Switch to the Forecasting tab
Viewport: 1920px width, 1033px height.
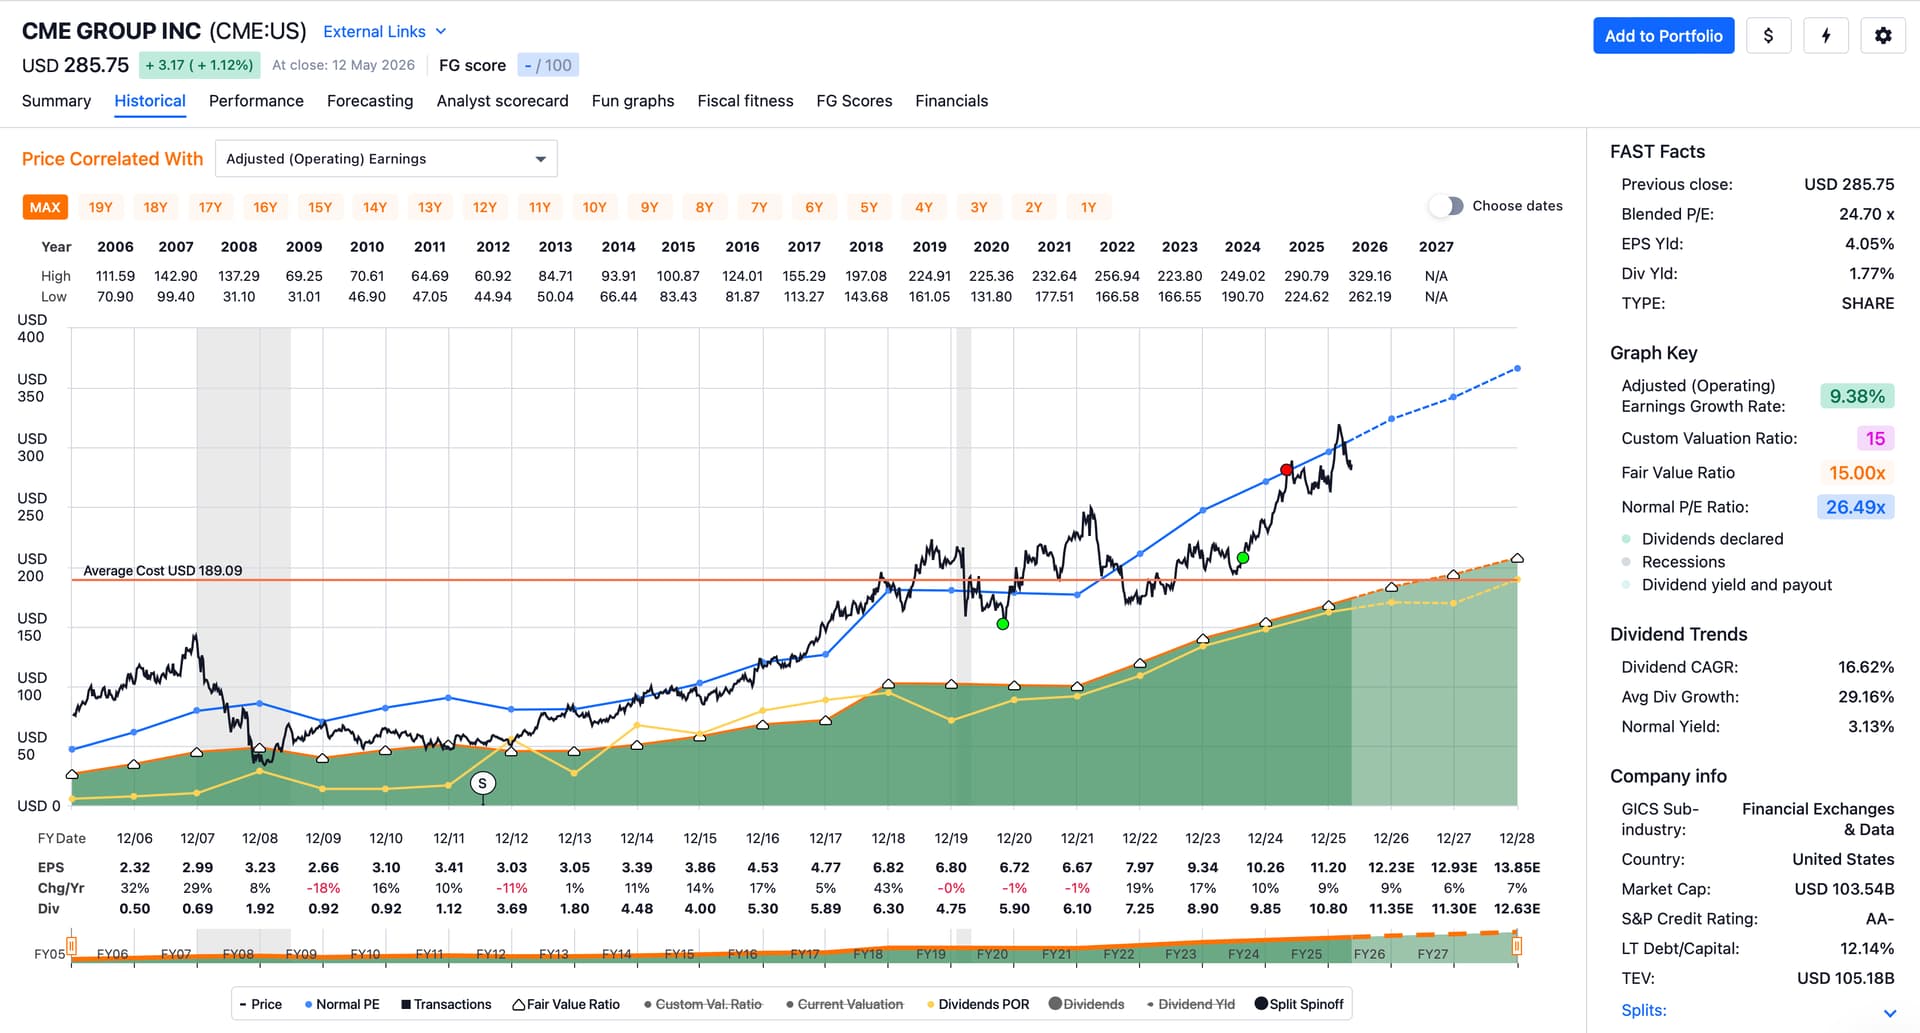(370, 101)
